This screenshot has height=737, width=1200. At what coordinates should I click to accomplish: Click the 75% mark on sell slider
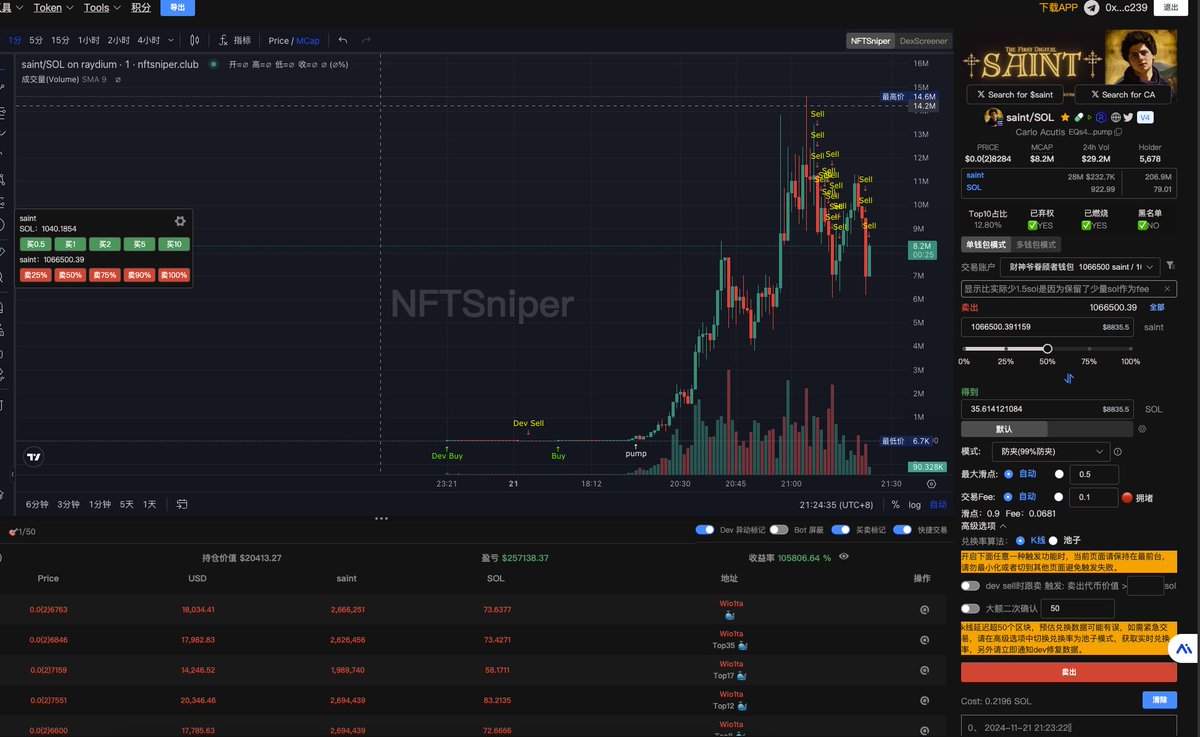click(x=1089, y=349)
